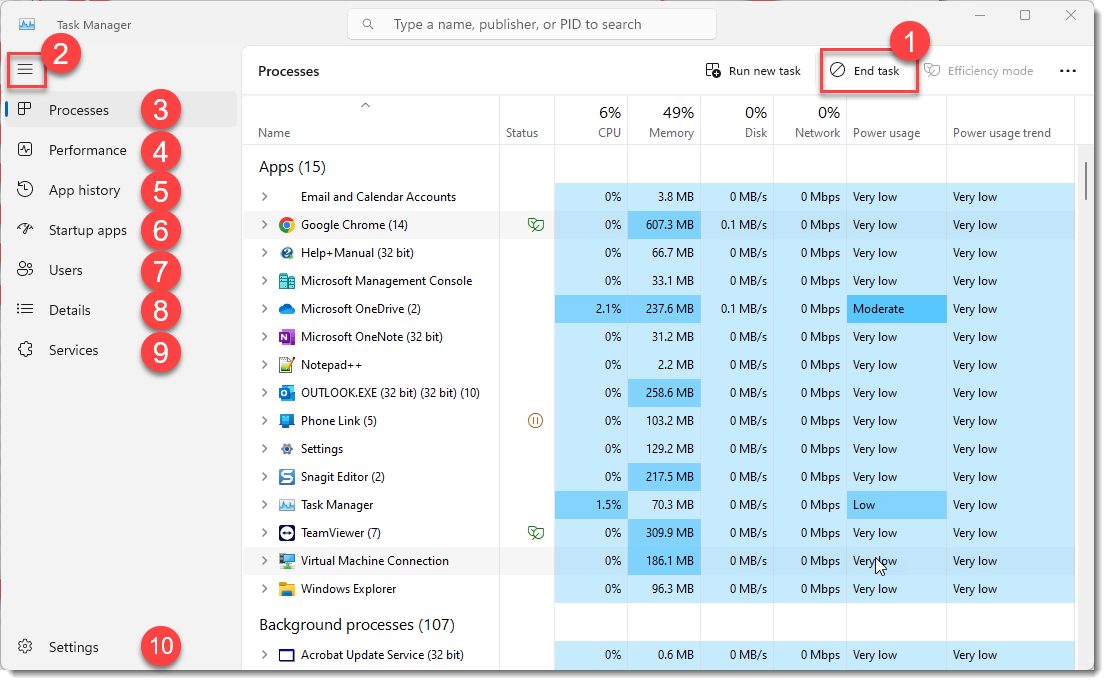1109x685 pixels.
Task: Toggle the efficiency leaf icon on TeamViewer
Action: [536, 532]
